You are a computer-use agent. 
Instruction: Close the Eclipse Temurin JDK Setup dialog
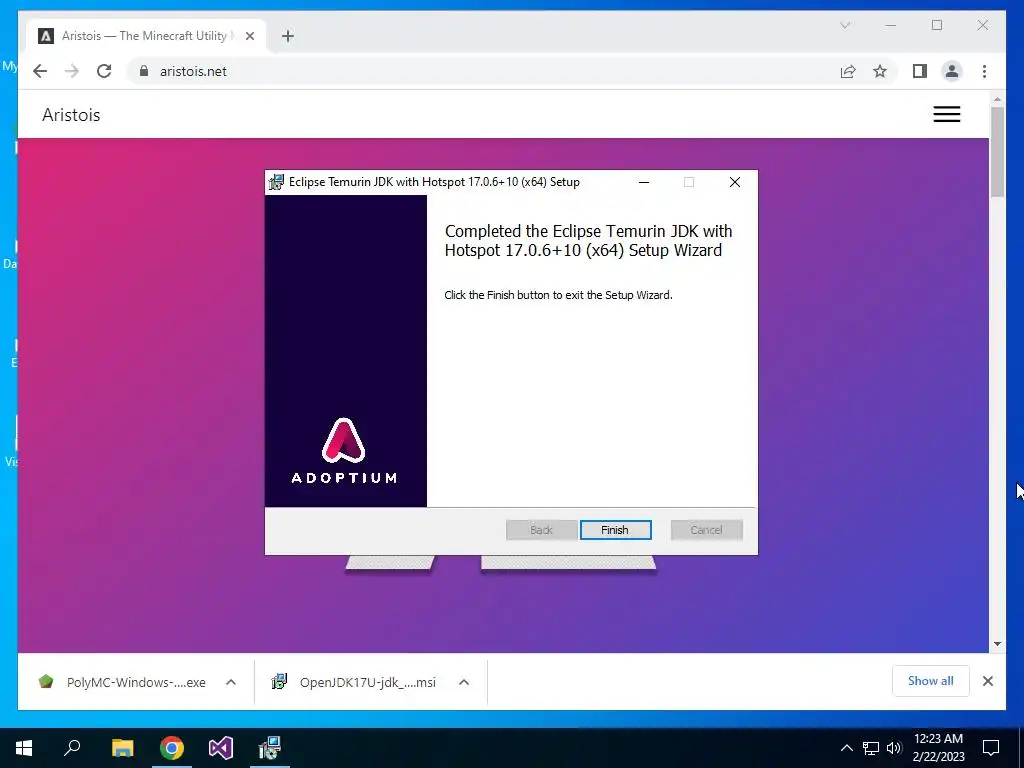[735, 182]
